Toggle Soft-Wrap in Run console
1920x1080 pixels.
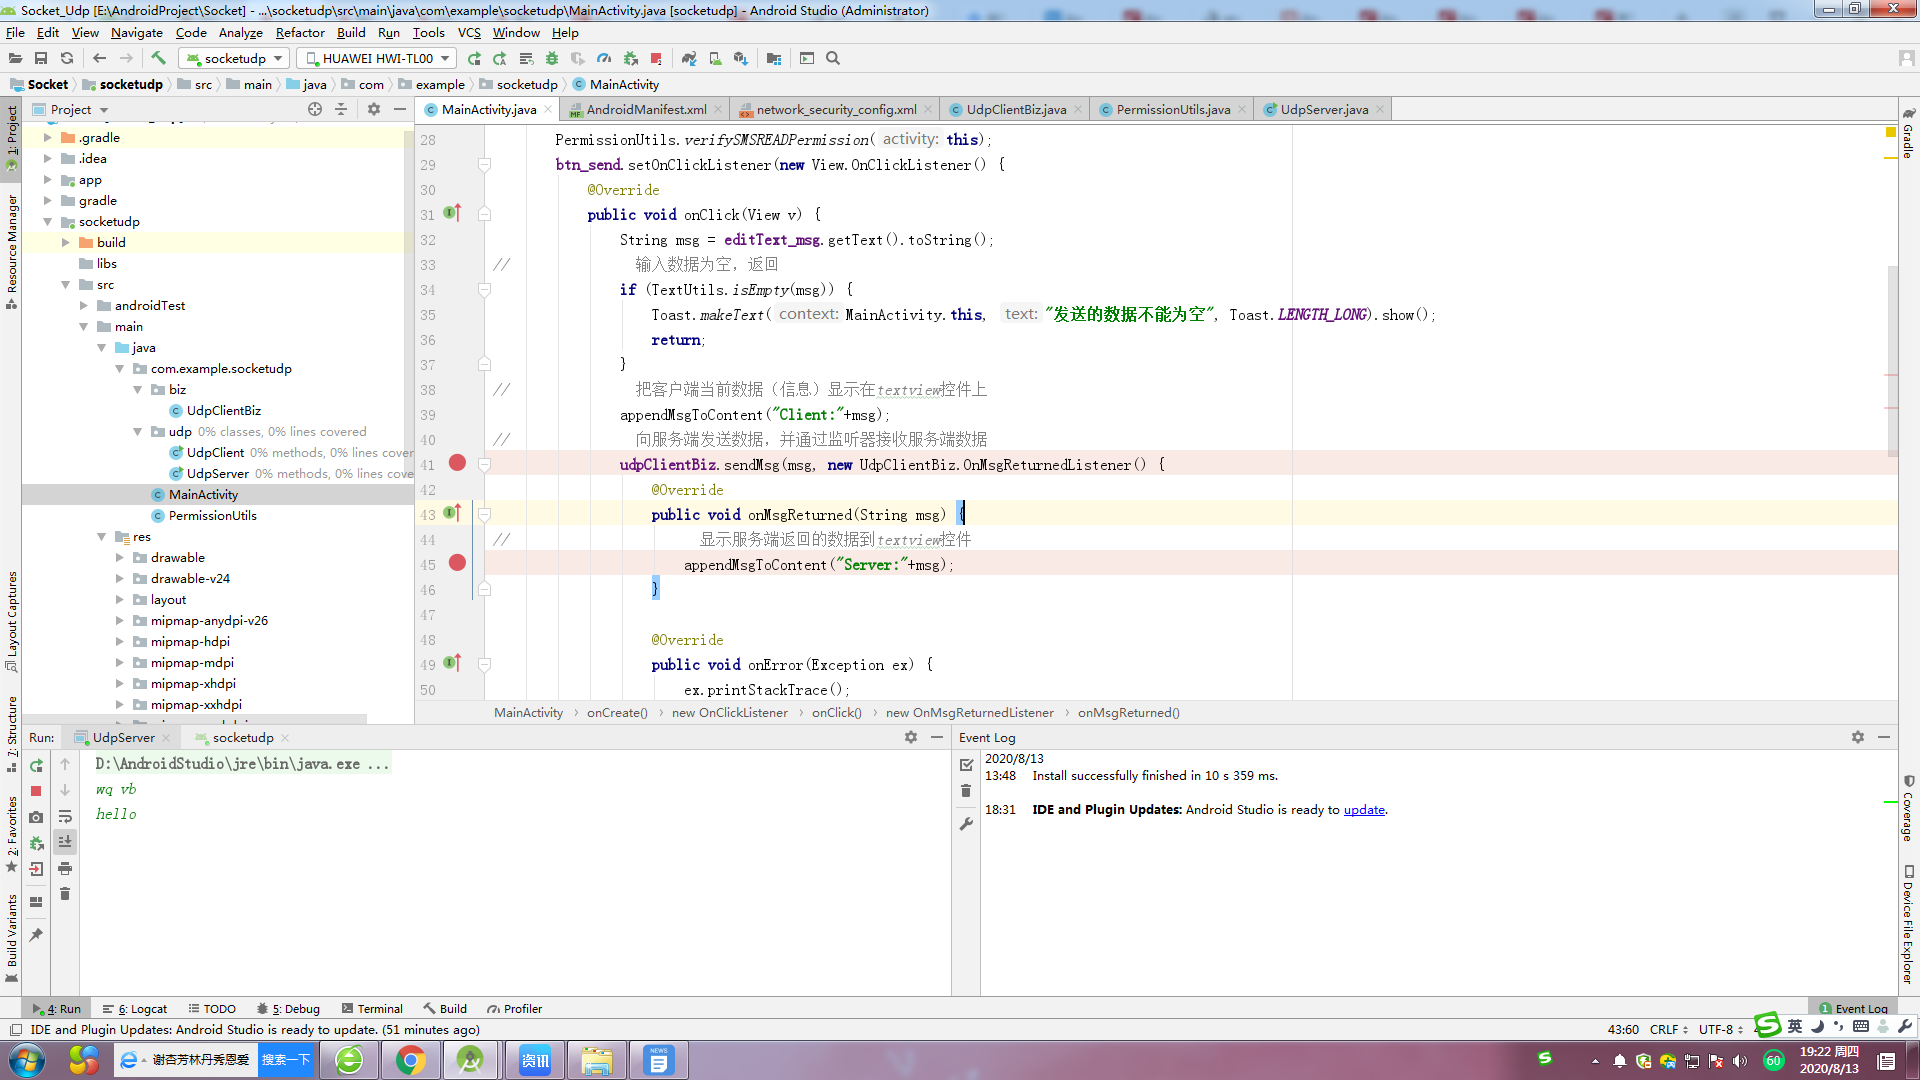[65, 817]
